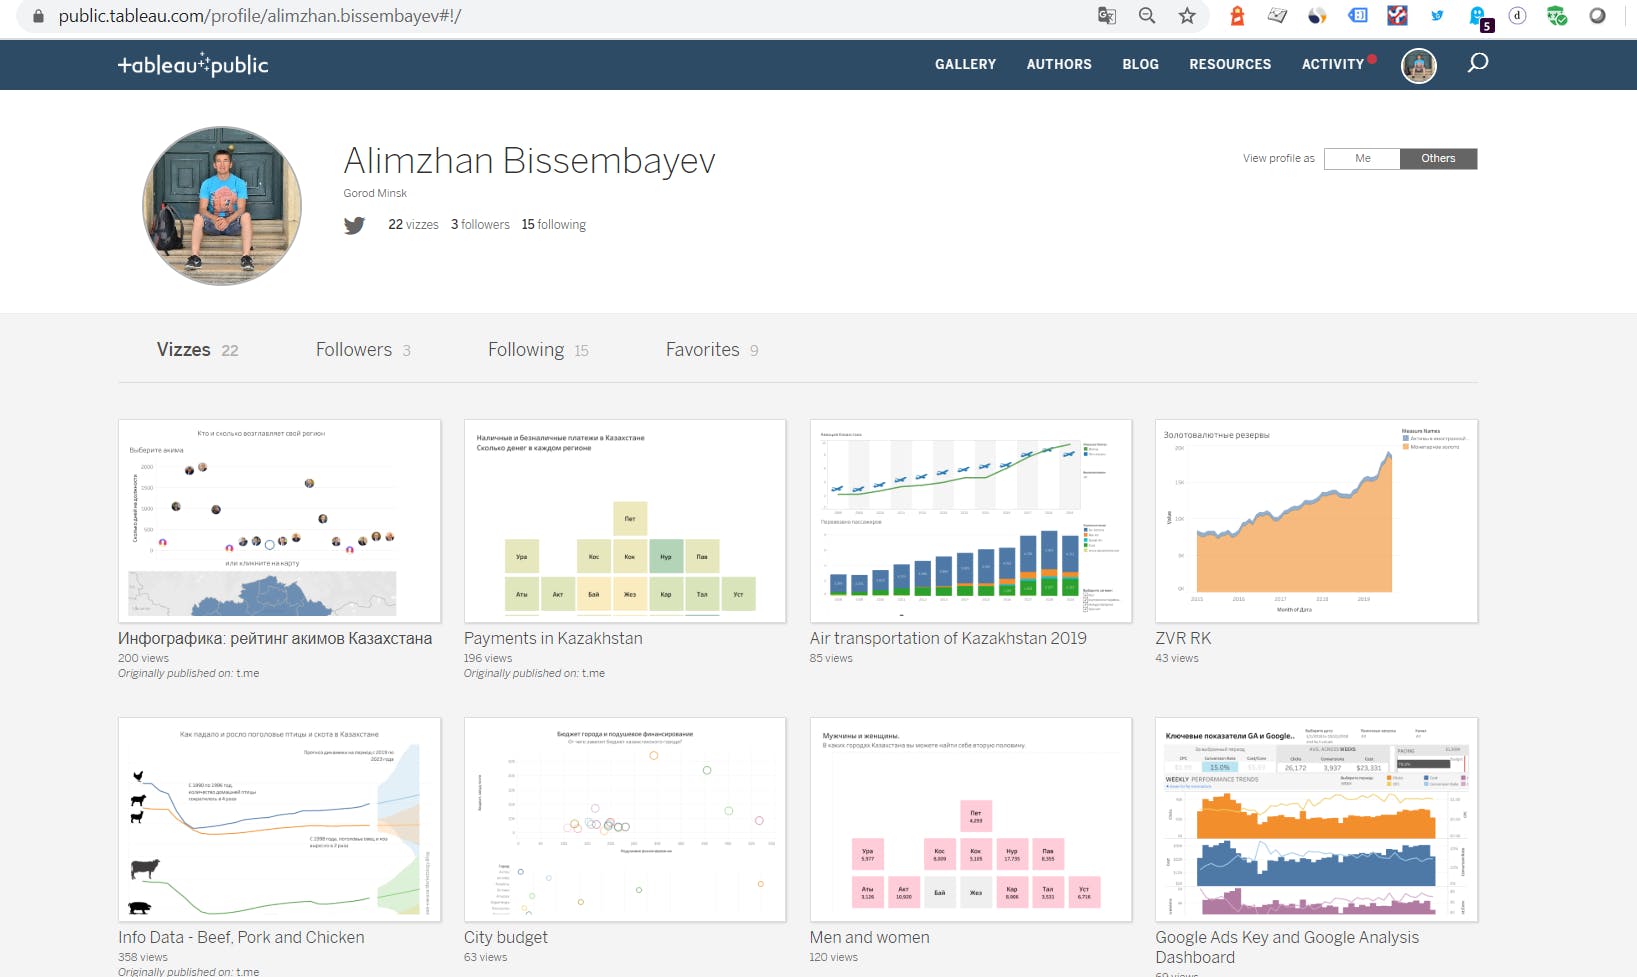Click the 15 following link under name
This screenshot has width=1637, height=977.
[553, 225]
